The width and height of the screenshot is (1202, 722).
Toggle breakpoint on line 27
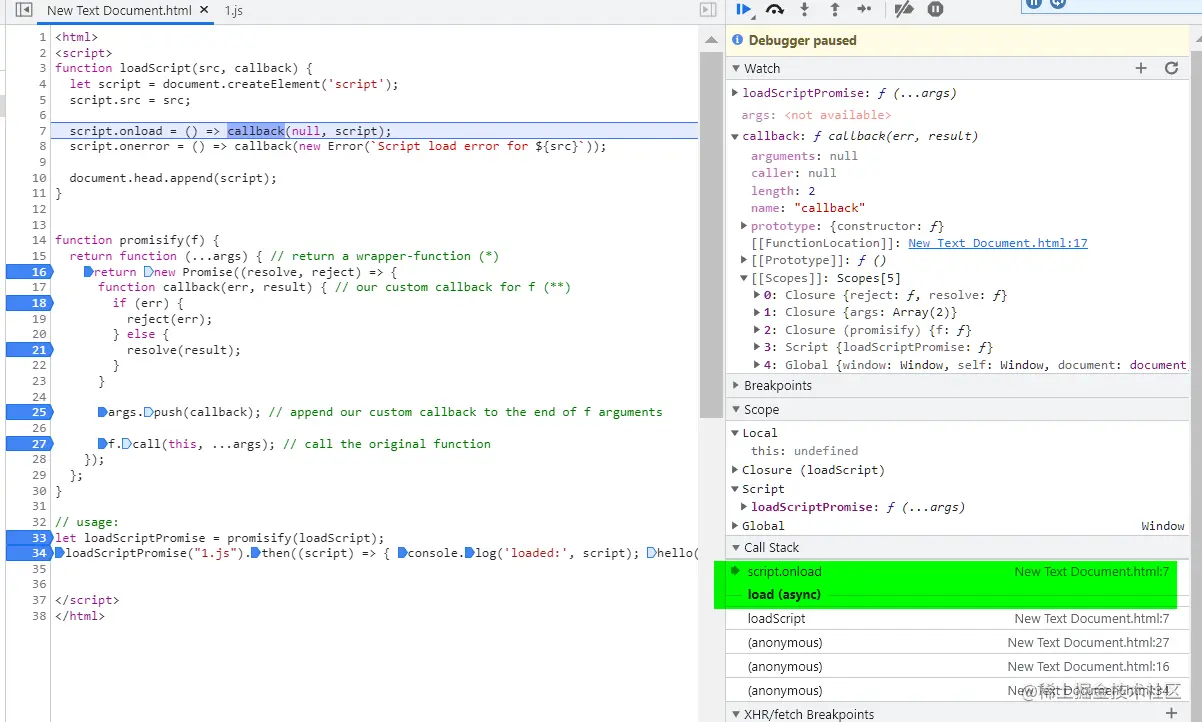pos(28,444)
